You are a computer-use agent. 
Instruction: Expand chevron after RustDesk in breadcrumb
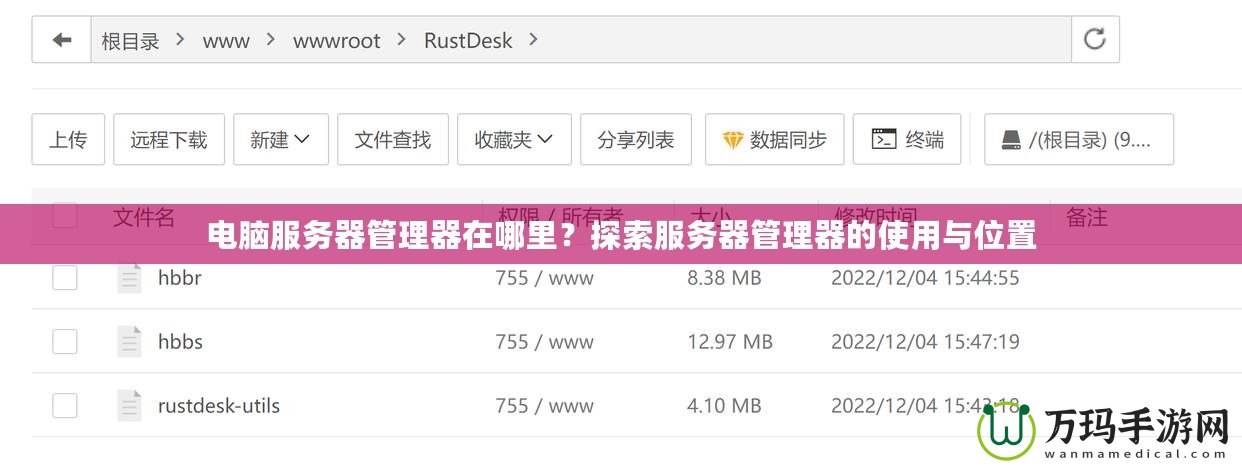[533, 40]
